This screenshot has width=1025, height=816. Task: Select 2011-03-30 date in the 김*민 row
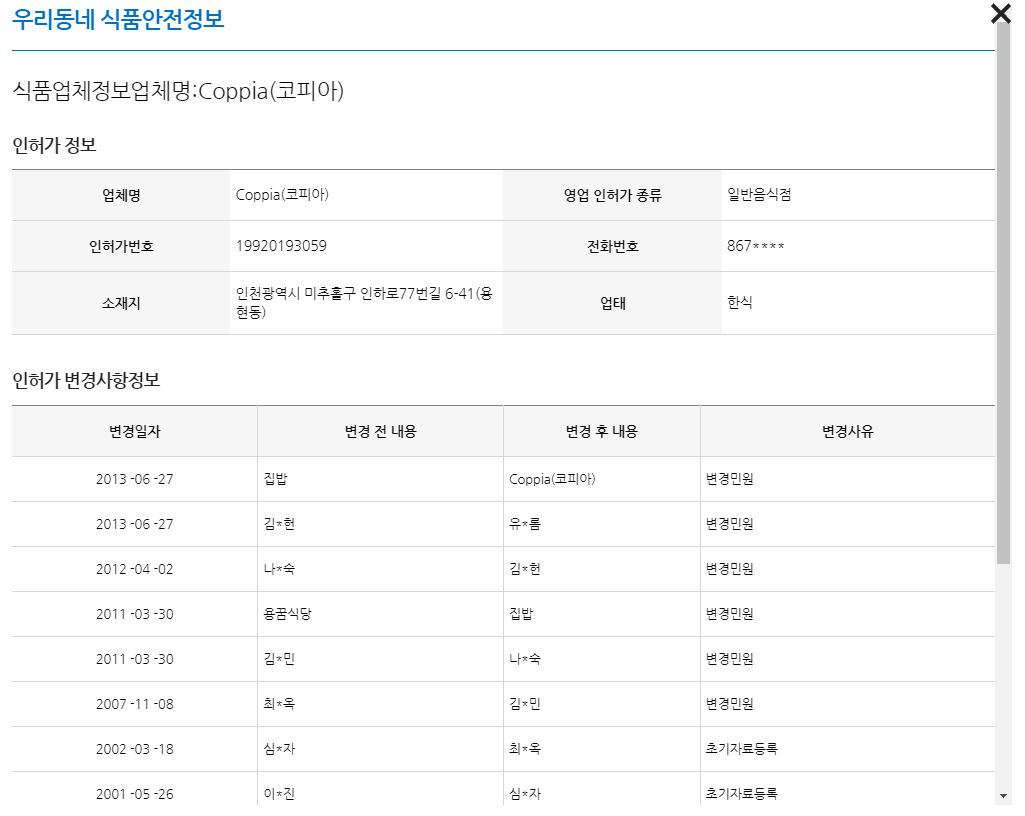[x=135, y=660]
